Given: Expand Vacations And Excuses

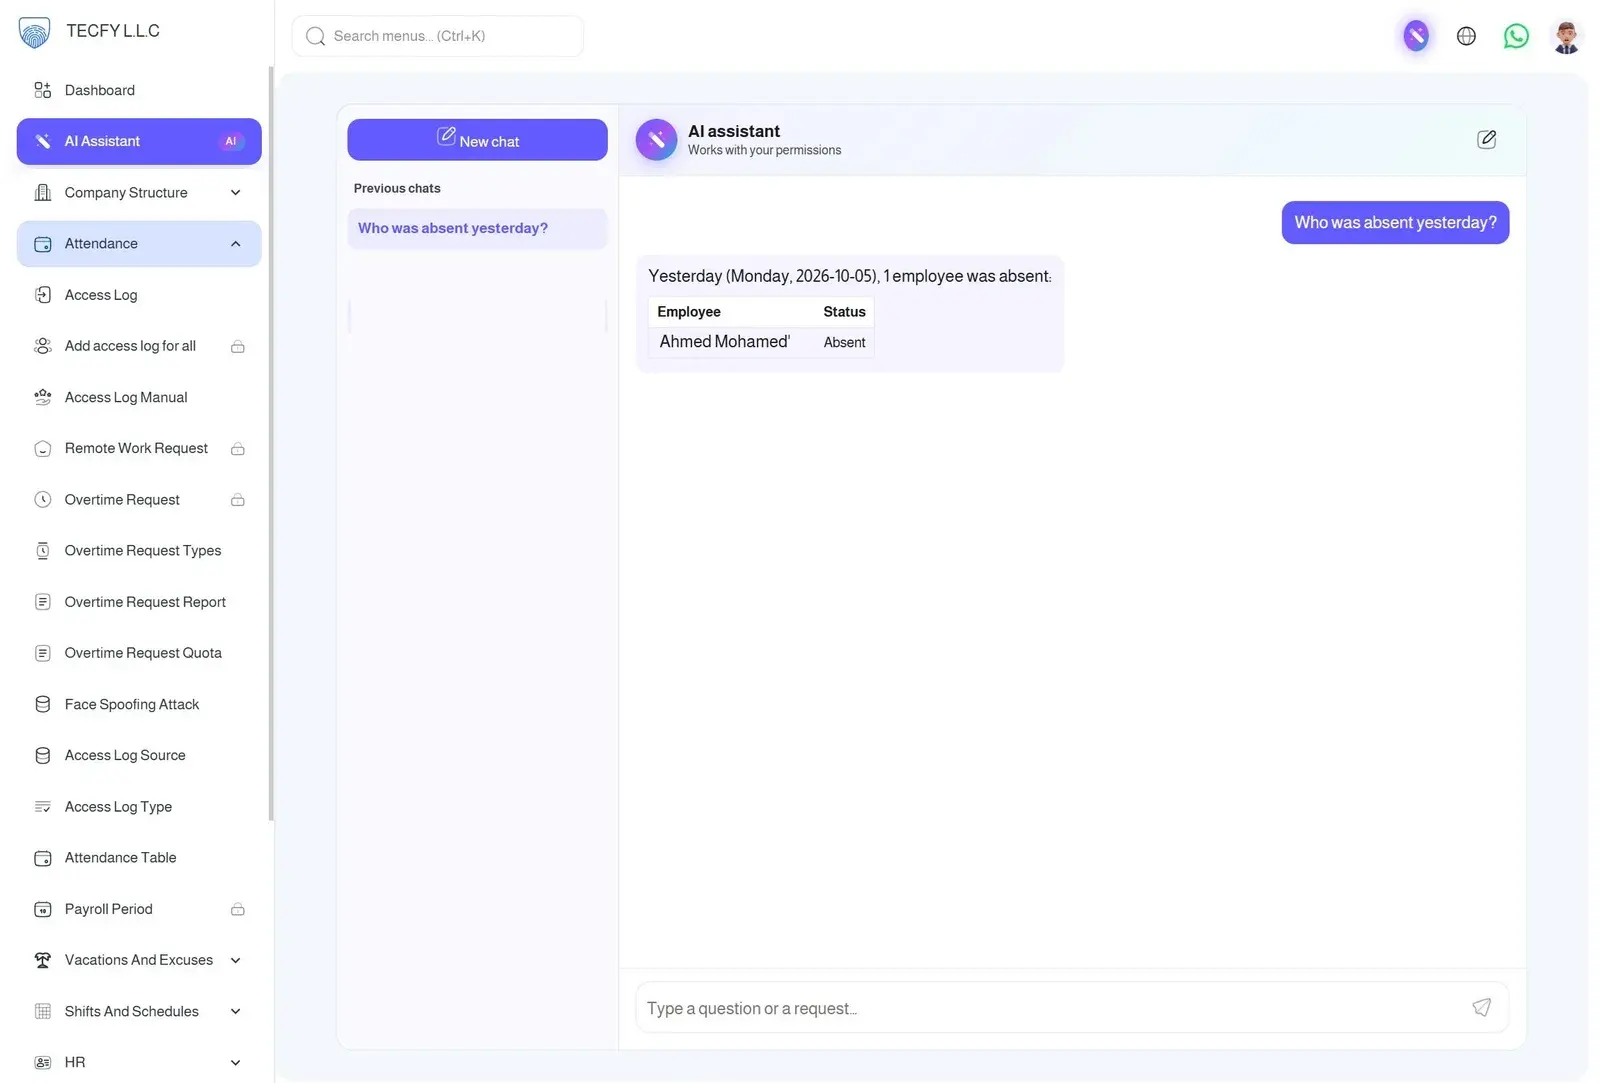Looking at the screenshot, I should click(139, 960).
